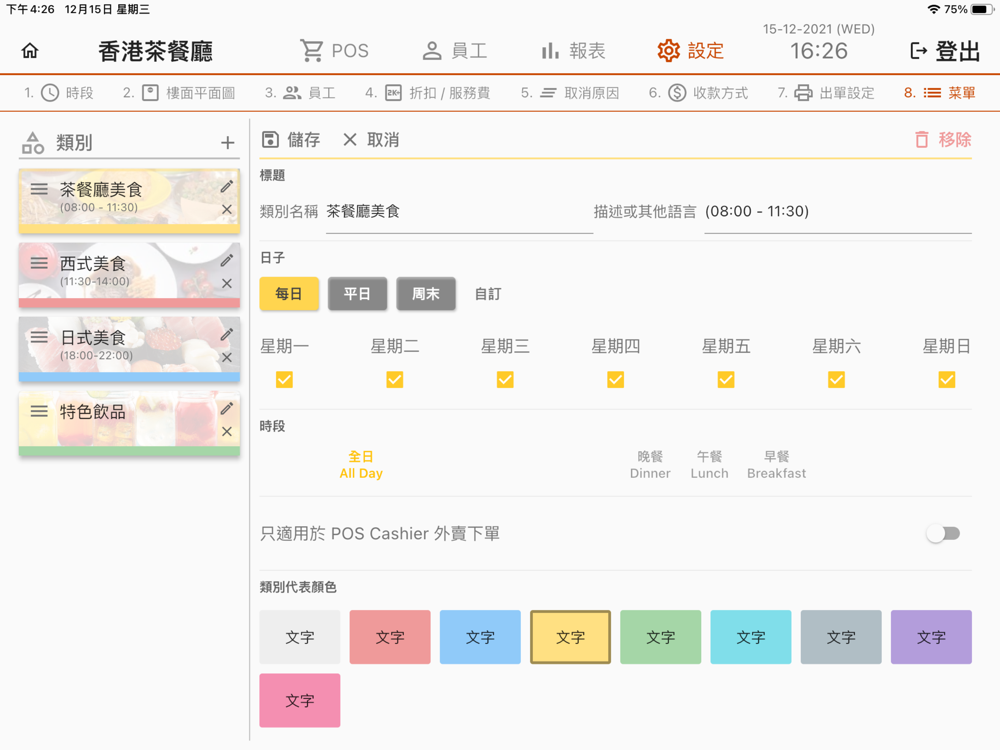Pick the yellow color swatch
This screenshot has width=1000, height=750.
[x=570, y=637]
